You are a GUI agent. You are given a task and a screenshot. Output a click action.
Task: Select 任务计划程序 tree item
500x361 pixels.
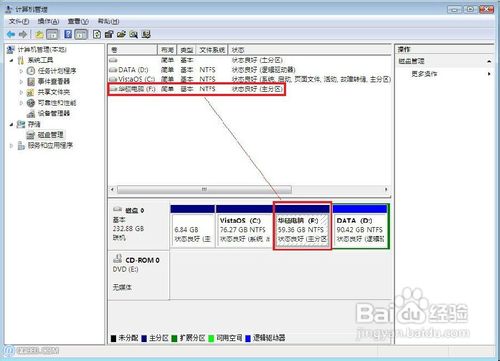[57, 71]
